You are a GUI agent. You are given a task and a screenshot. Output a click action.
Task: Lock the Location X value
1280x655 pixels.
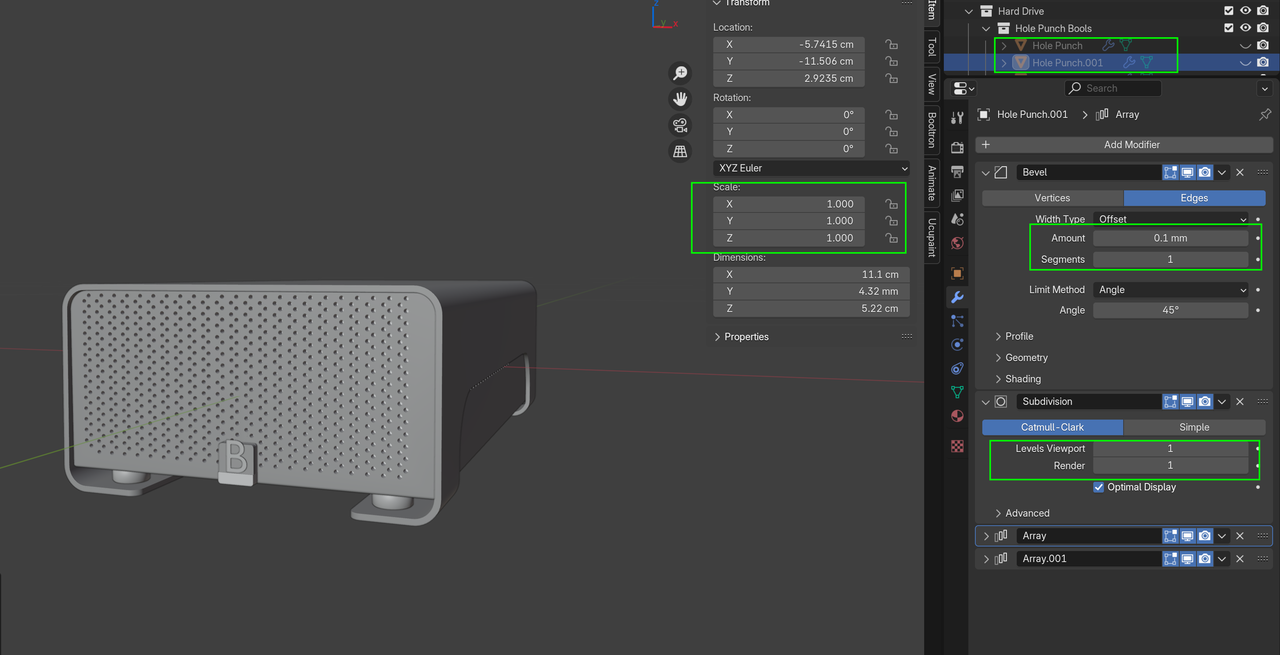tap(890, 44)
